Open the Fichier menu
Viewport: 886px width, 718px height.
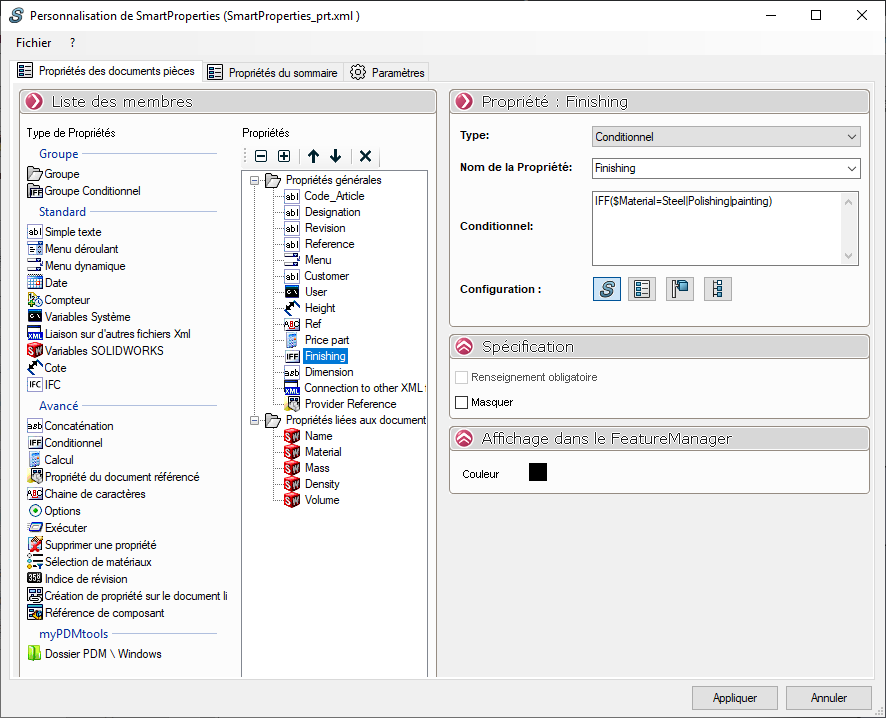pos(33,43)
